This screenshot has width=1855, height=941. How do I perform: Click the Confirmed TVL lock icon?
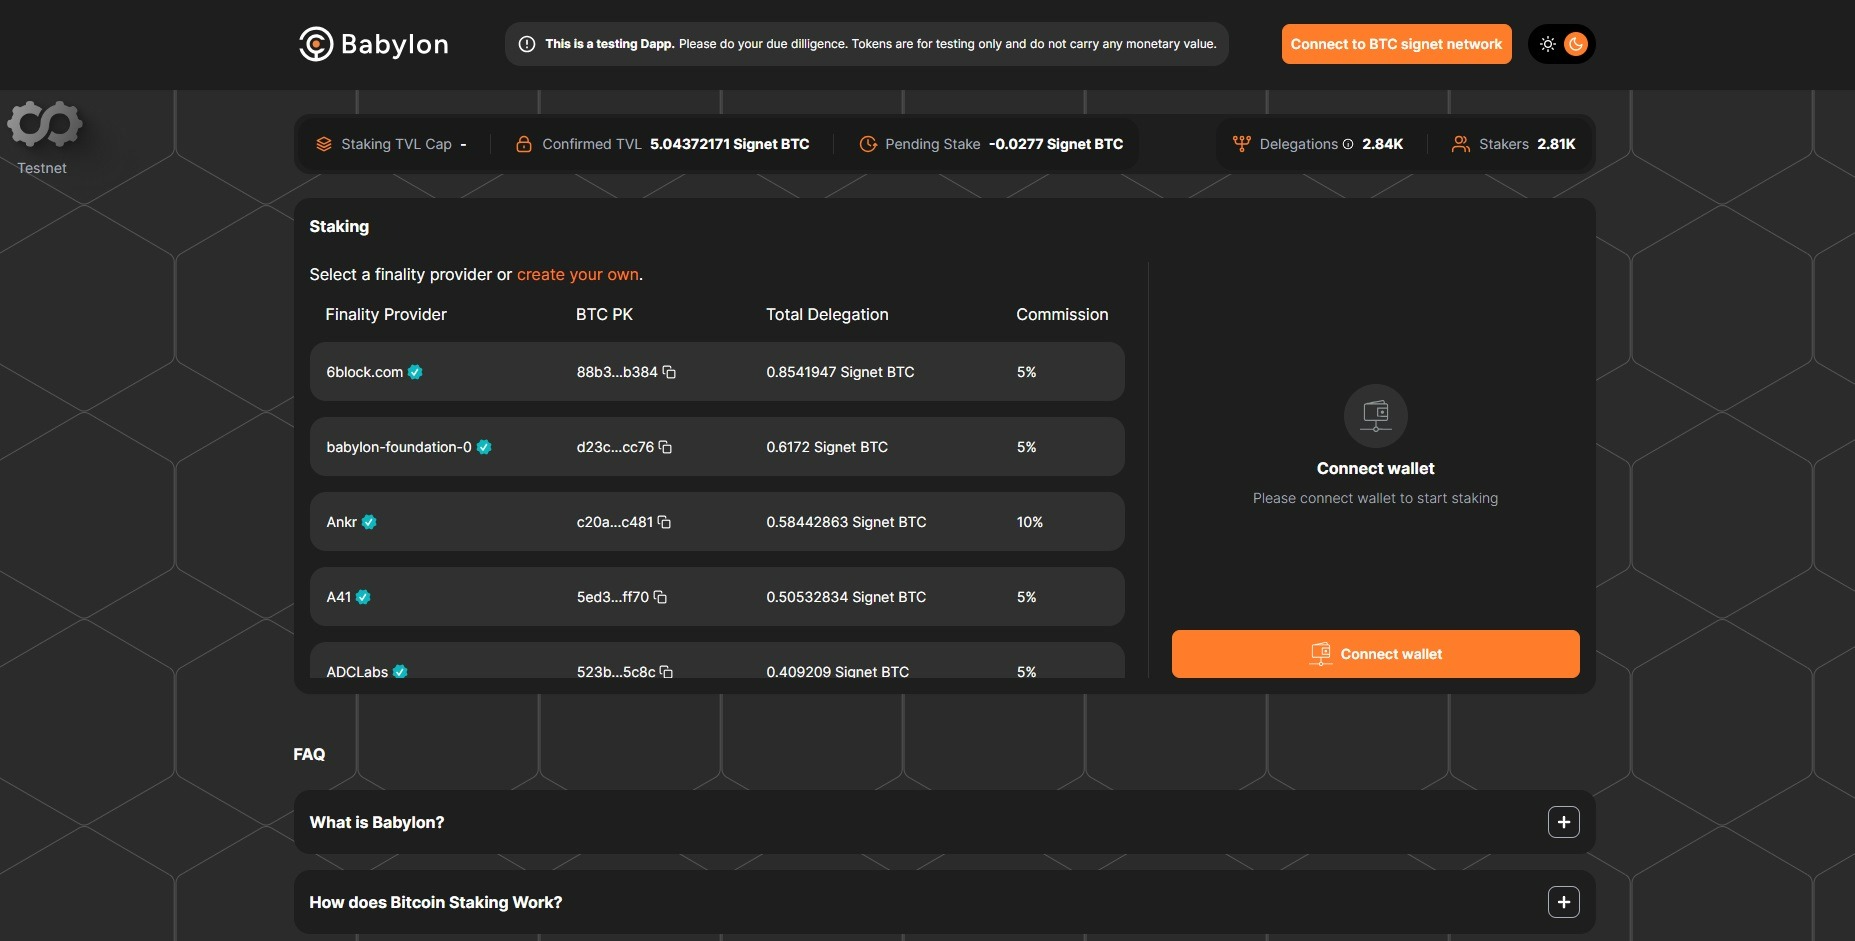click(523, 144)
